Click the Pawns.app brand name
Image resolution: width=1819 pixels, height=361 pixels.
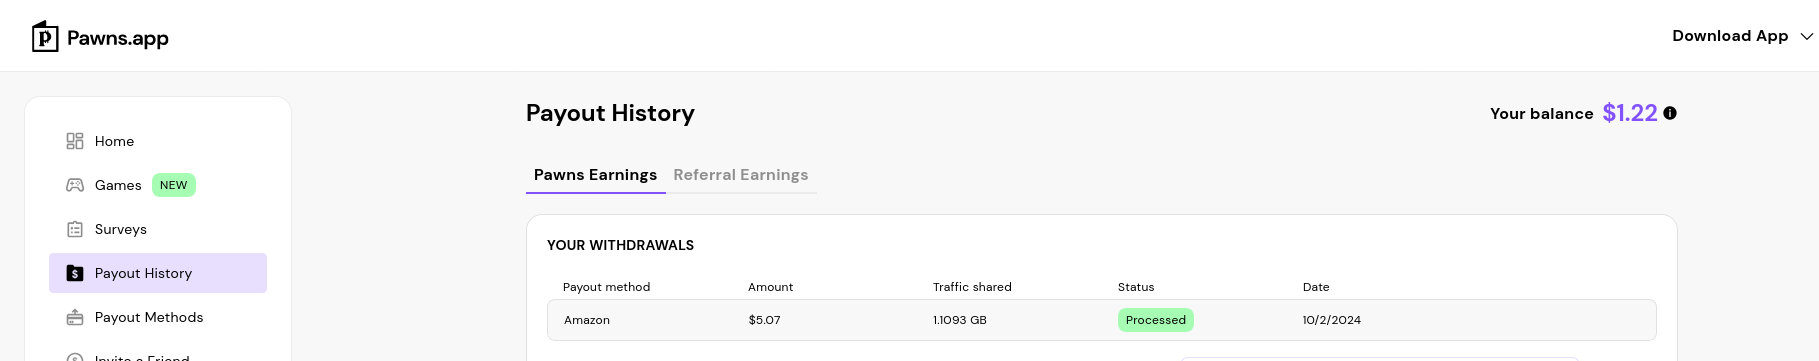[118, 38]
